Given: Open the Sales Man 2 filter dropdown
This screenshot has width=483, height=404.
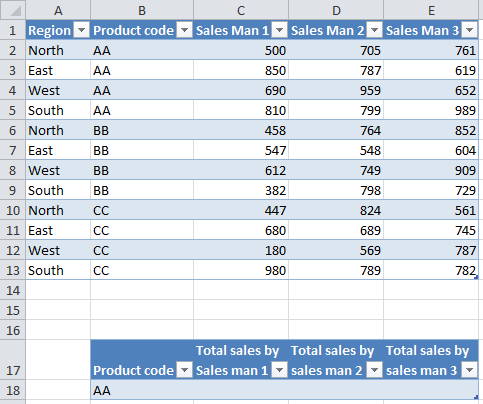Looking at the screenshot, I should pos(374,31).
